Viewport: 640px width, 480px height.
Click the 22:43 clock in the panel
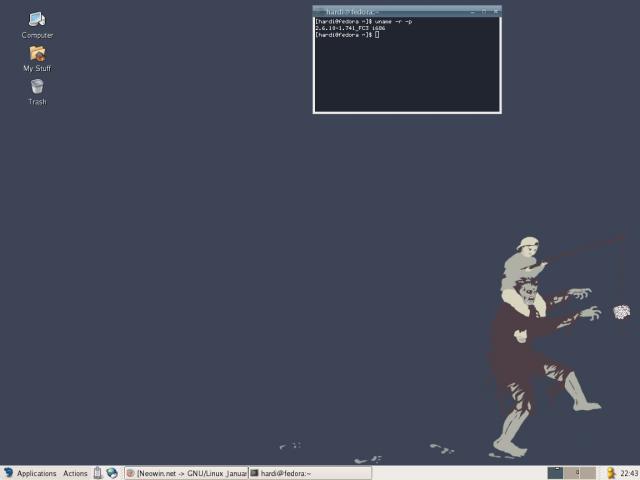(x=629, y=473)
